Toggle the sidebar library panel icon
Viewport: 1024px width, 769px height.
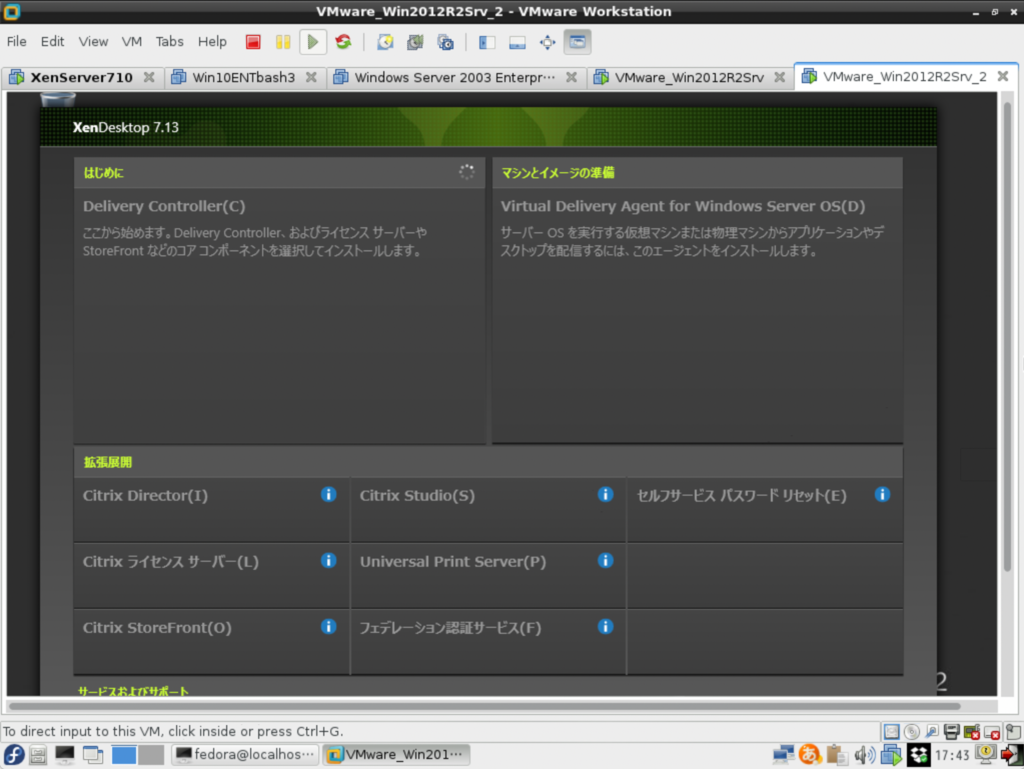click(487, 42)
